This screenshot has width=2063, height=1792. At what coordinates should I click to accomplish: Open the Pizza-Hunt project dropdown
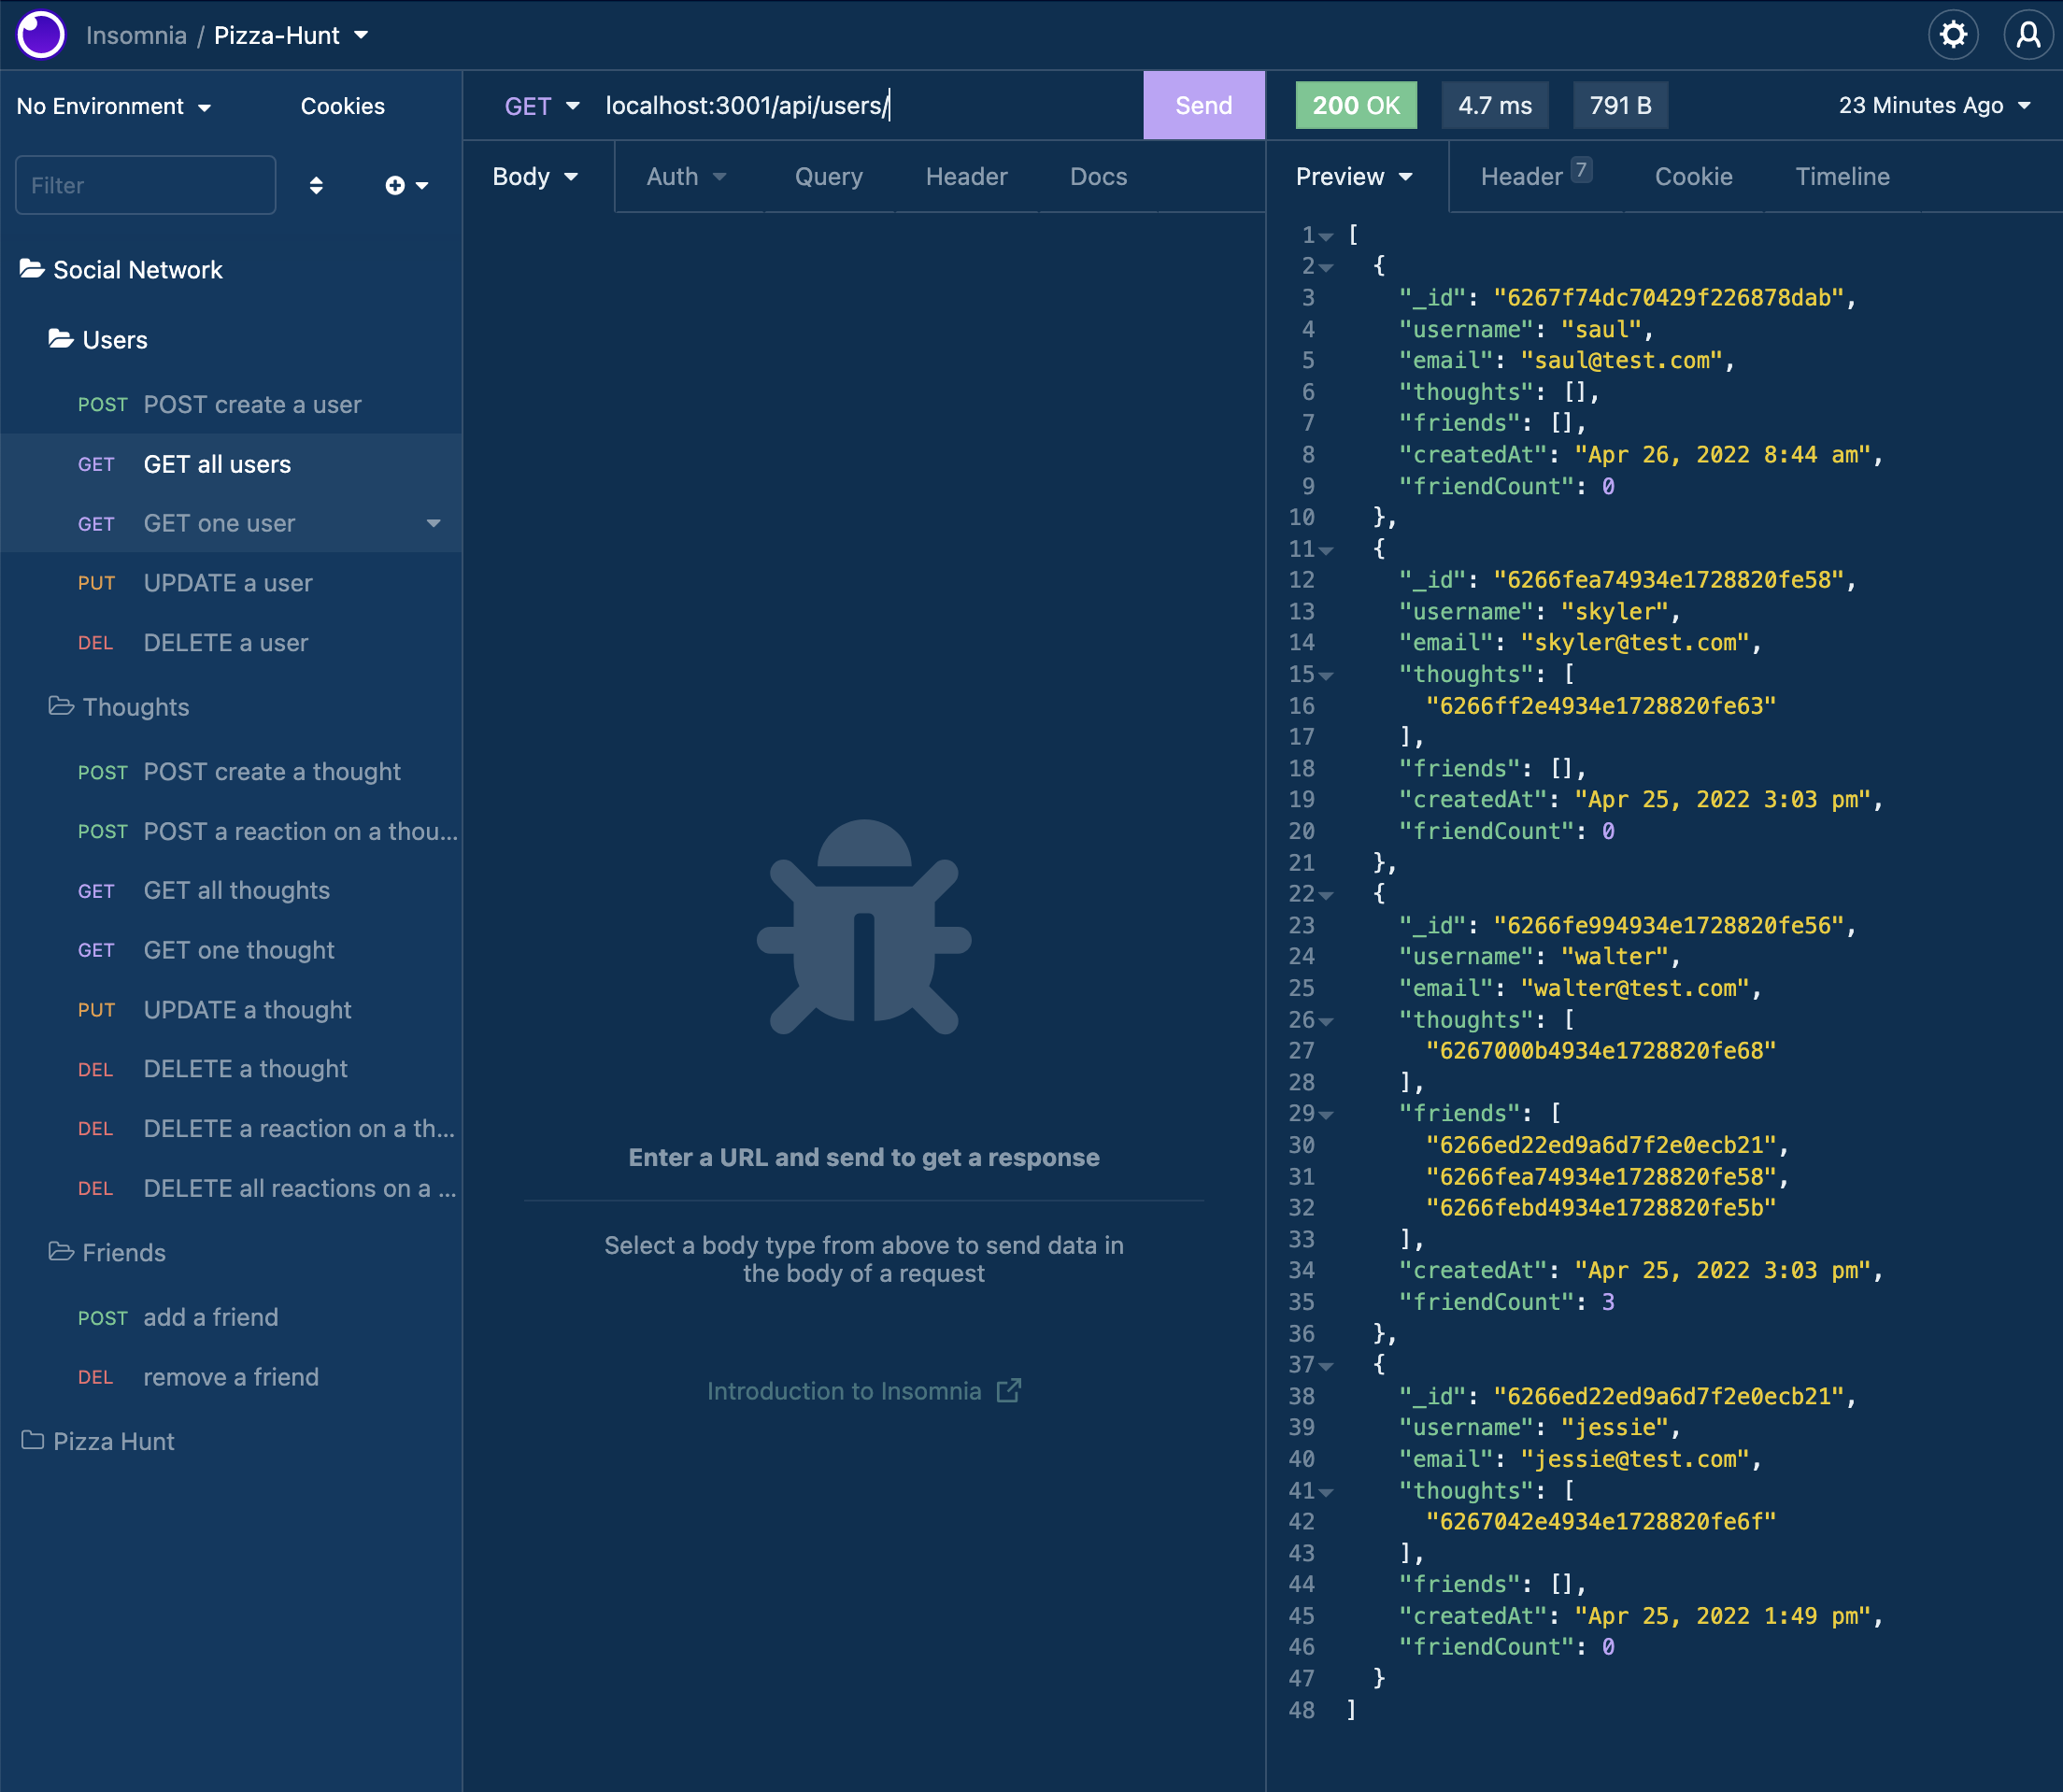(x=291, y=35)
